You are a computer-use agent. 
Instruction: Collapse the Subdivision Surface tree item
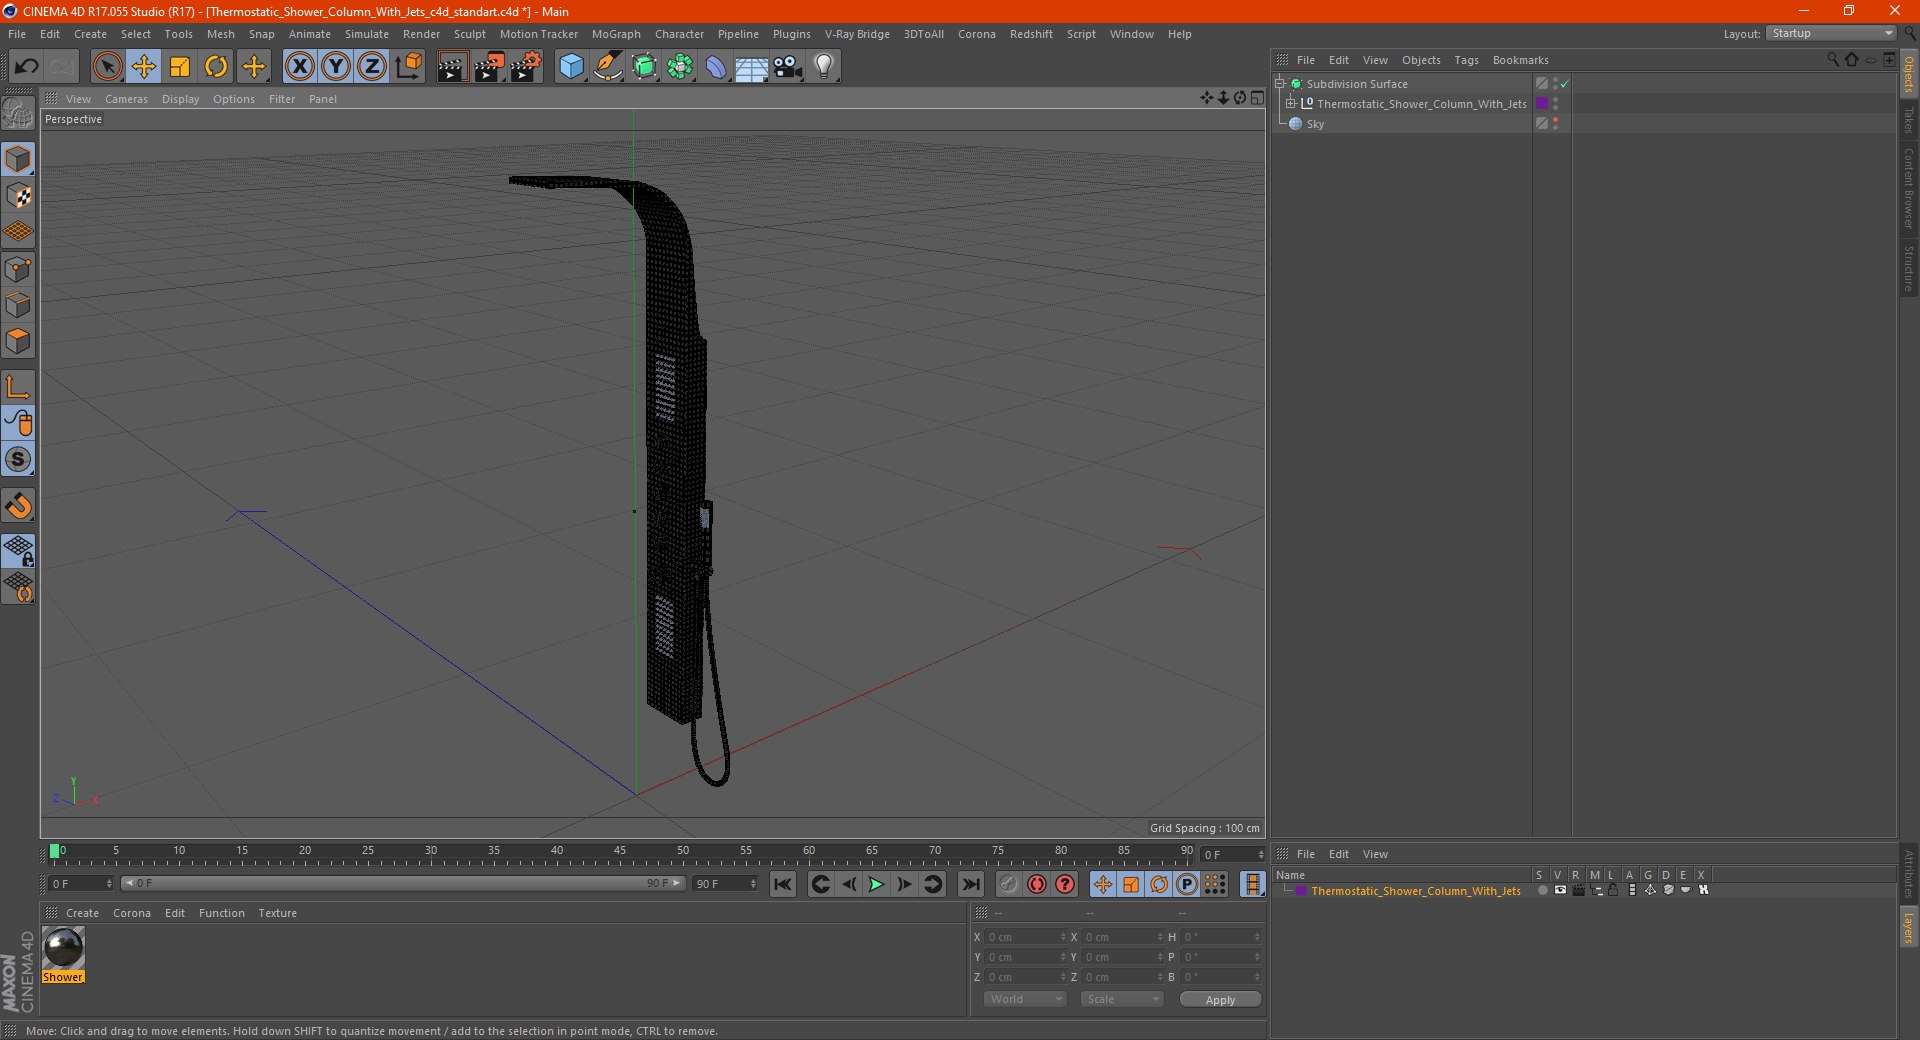pos(1280,84)
